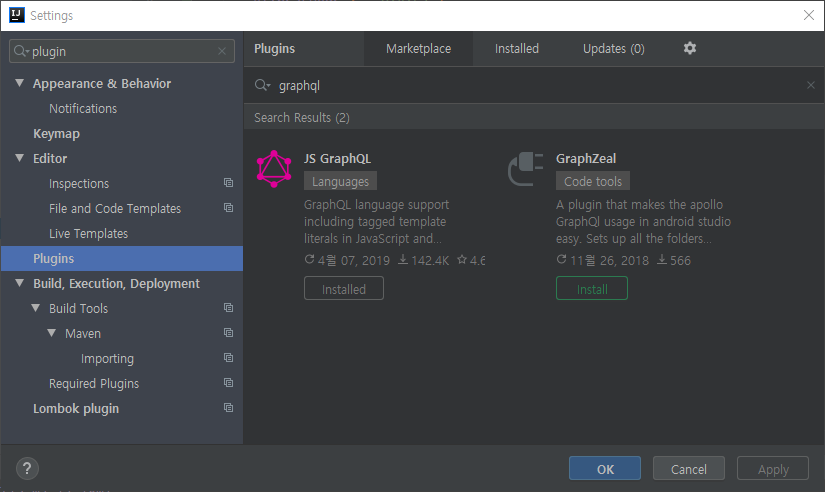Clear the settings search with the x icon
The width and height of the screenshot is (825, 492).
point(222,51)
